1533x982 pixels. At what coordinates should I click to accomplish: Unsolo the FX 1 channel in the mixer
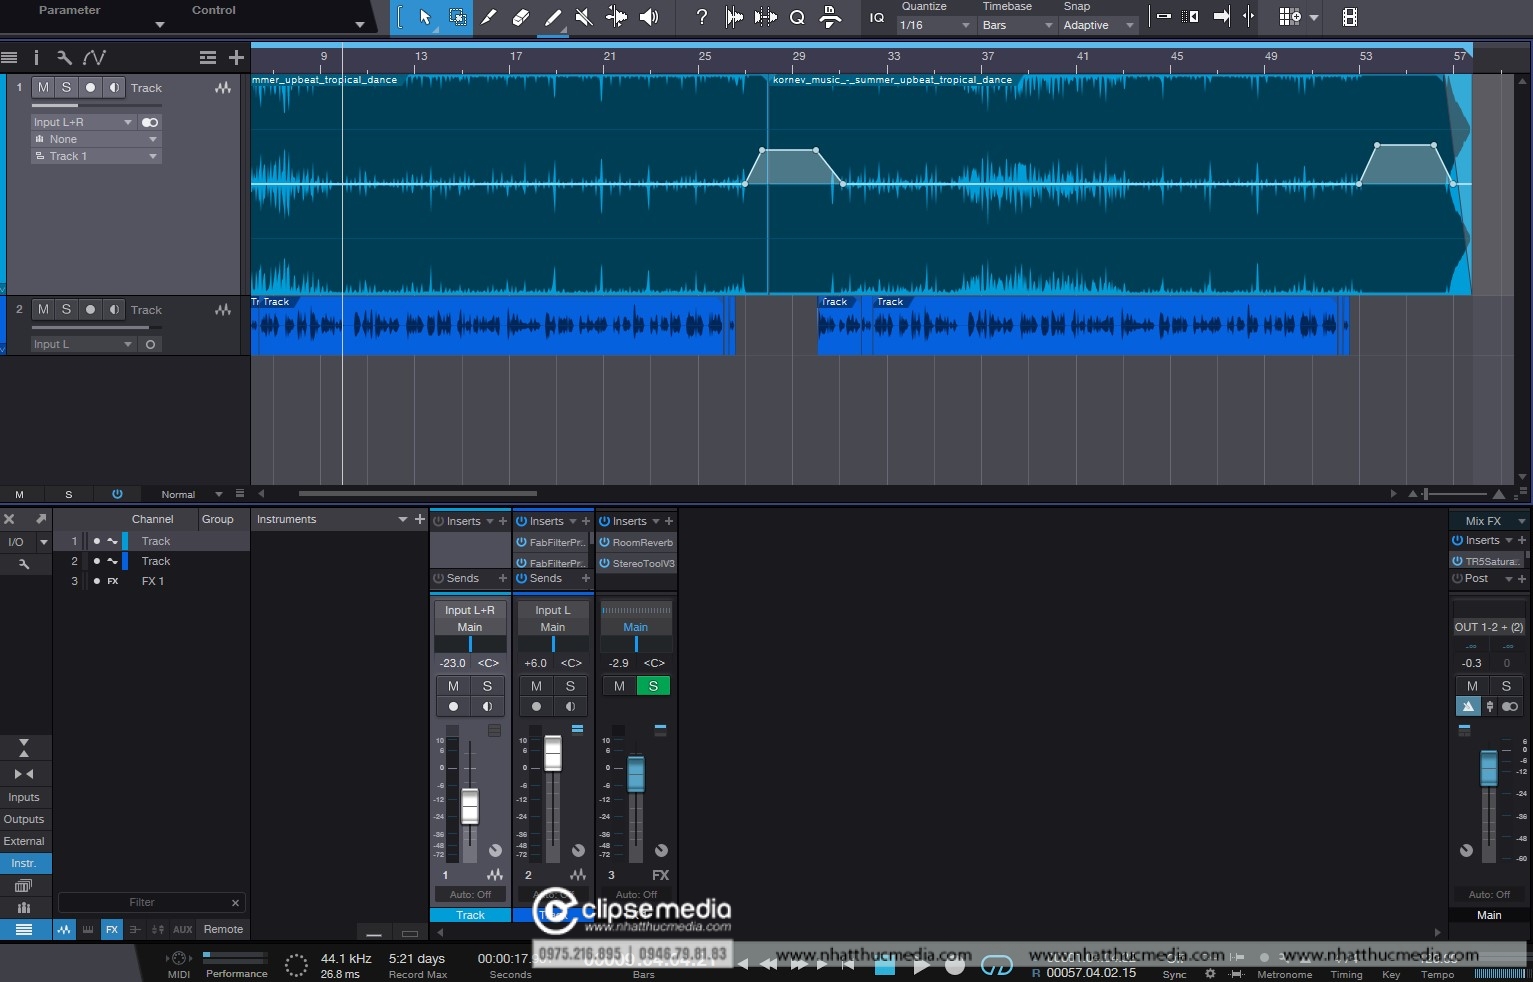pos(653,686)
